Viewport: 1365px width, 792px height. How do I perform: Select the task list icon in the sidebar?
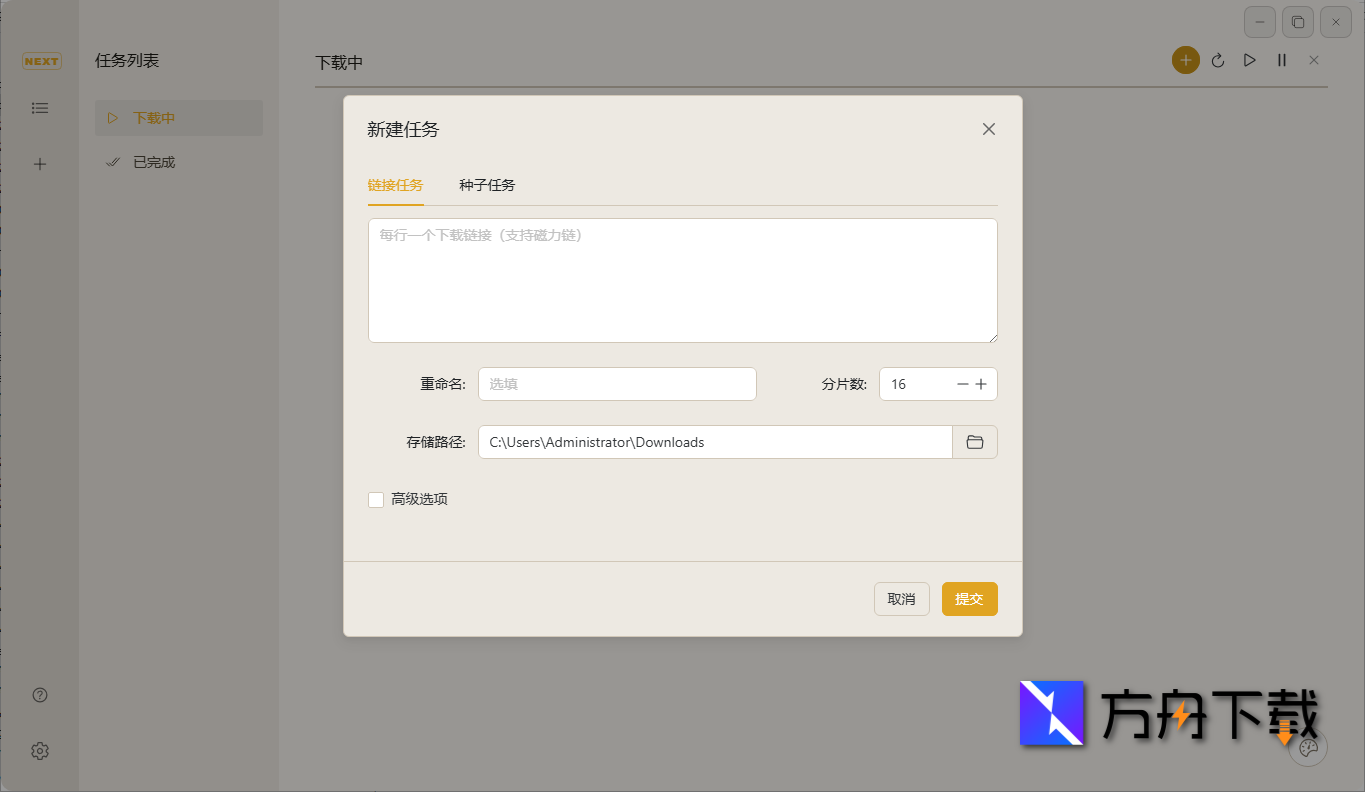click(40, 107)
